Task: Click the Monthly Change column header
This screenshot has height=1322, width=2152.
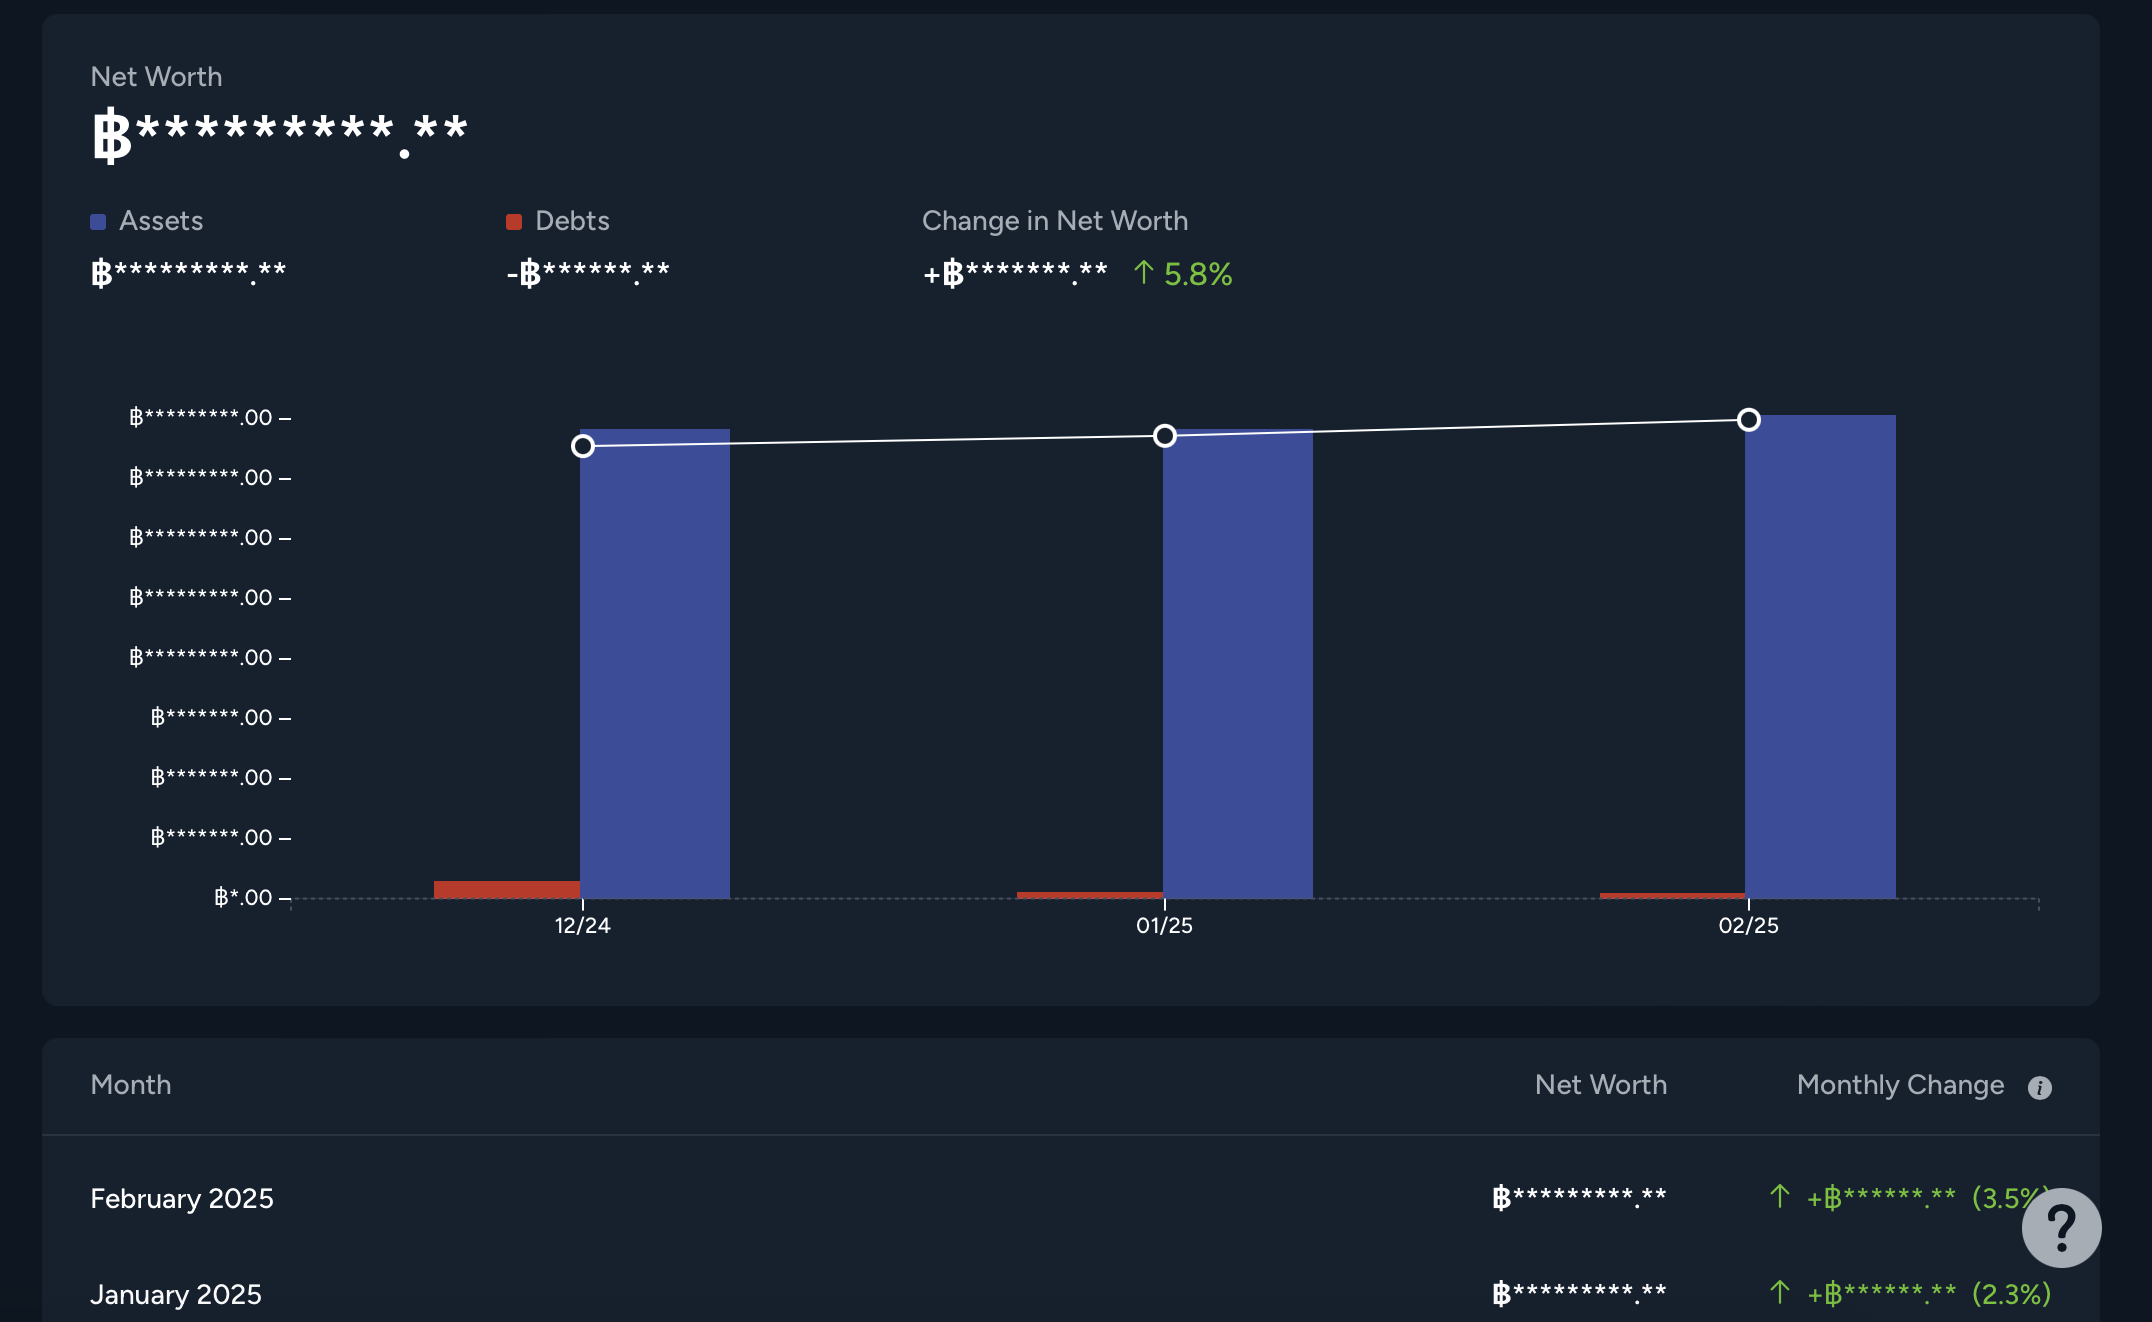Action: click(1900, 1086)
